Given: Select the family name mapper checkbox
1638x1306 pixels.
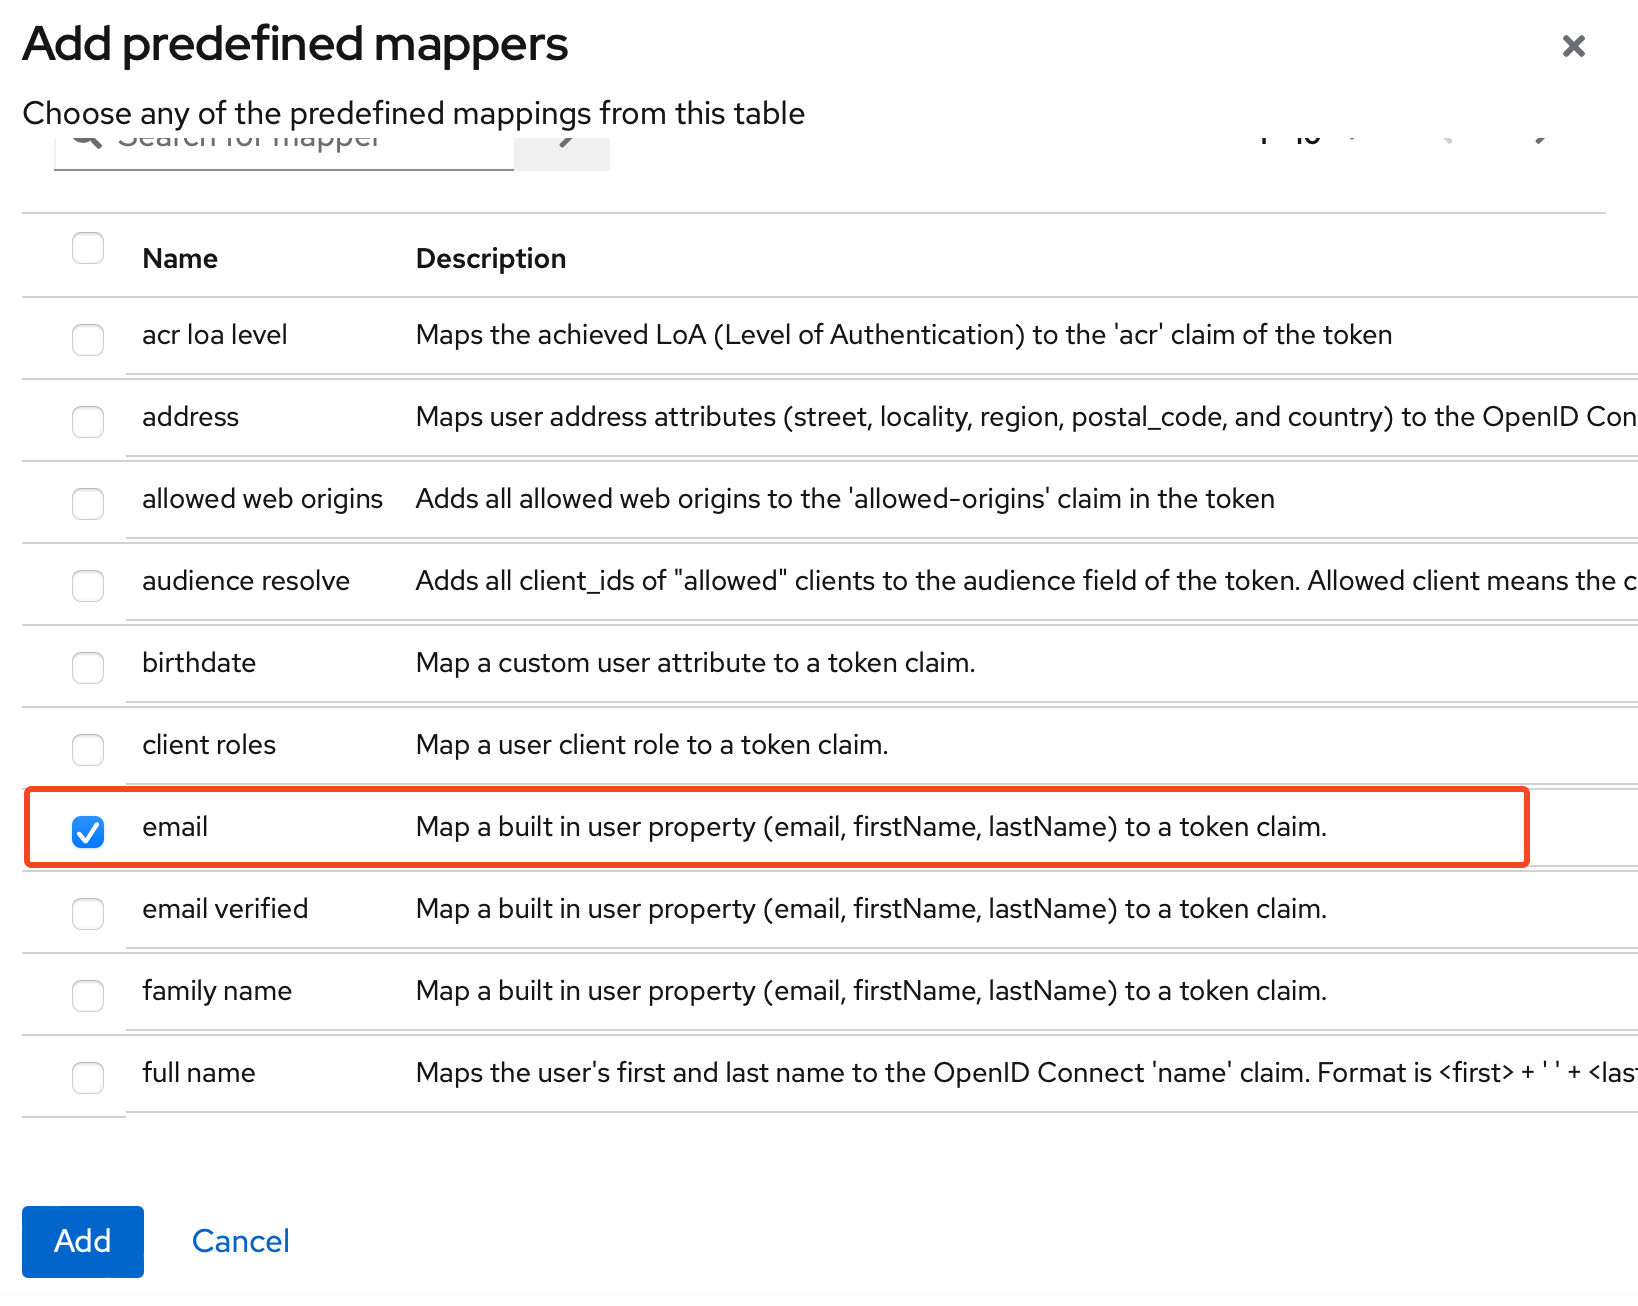Looking at the screenshot, I should pos(88,995).
